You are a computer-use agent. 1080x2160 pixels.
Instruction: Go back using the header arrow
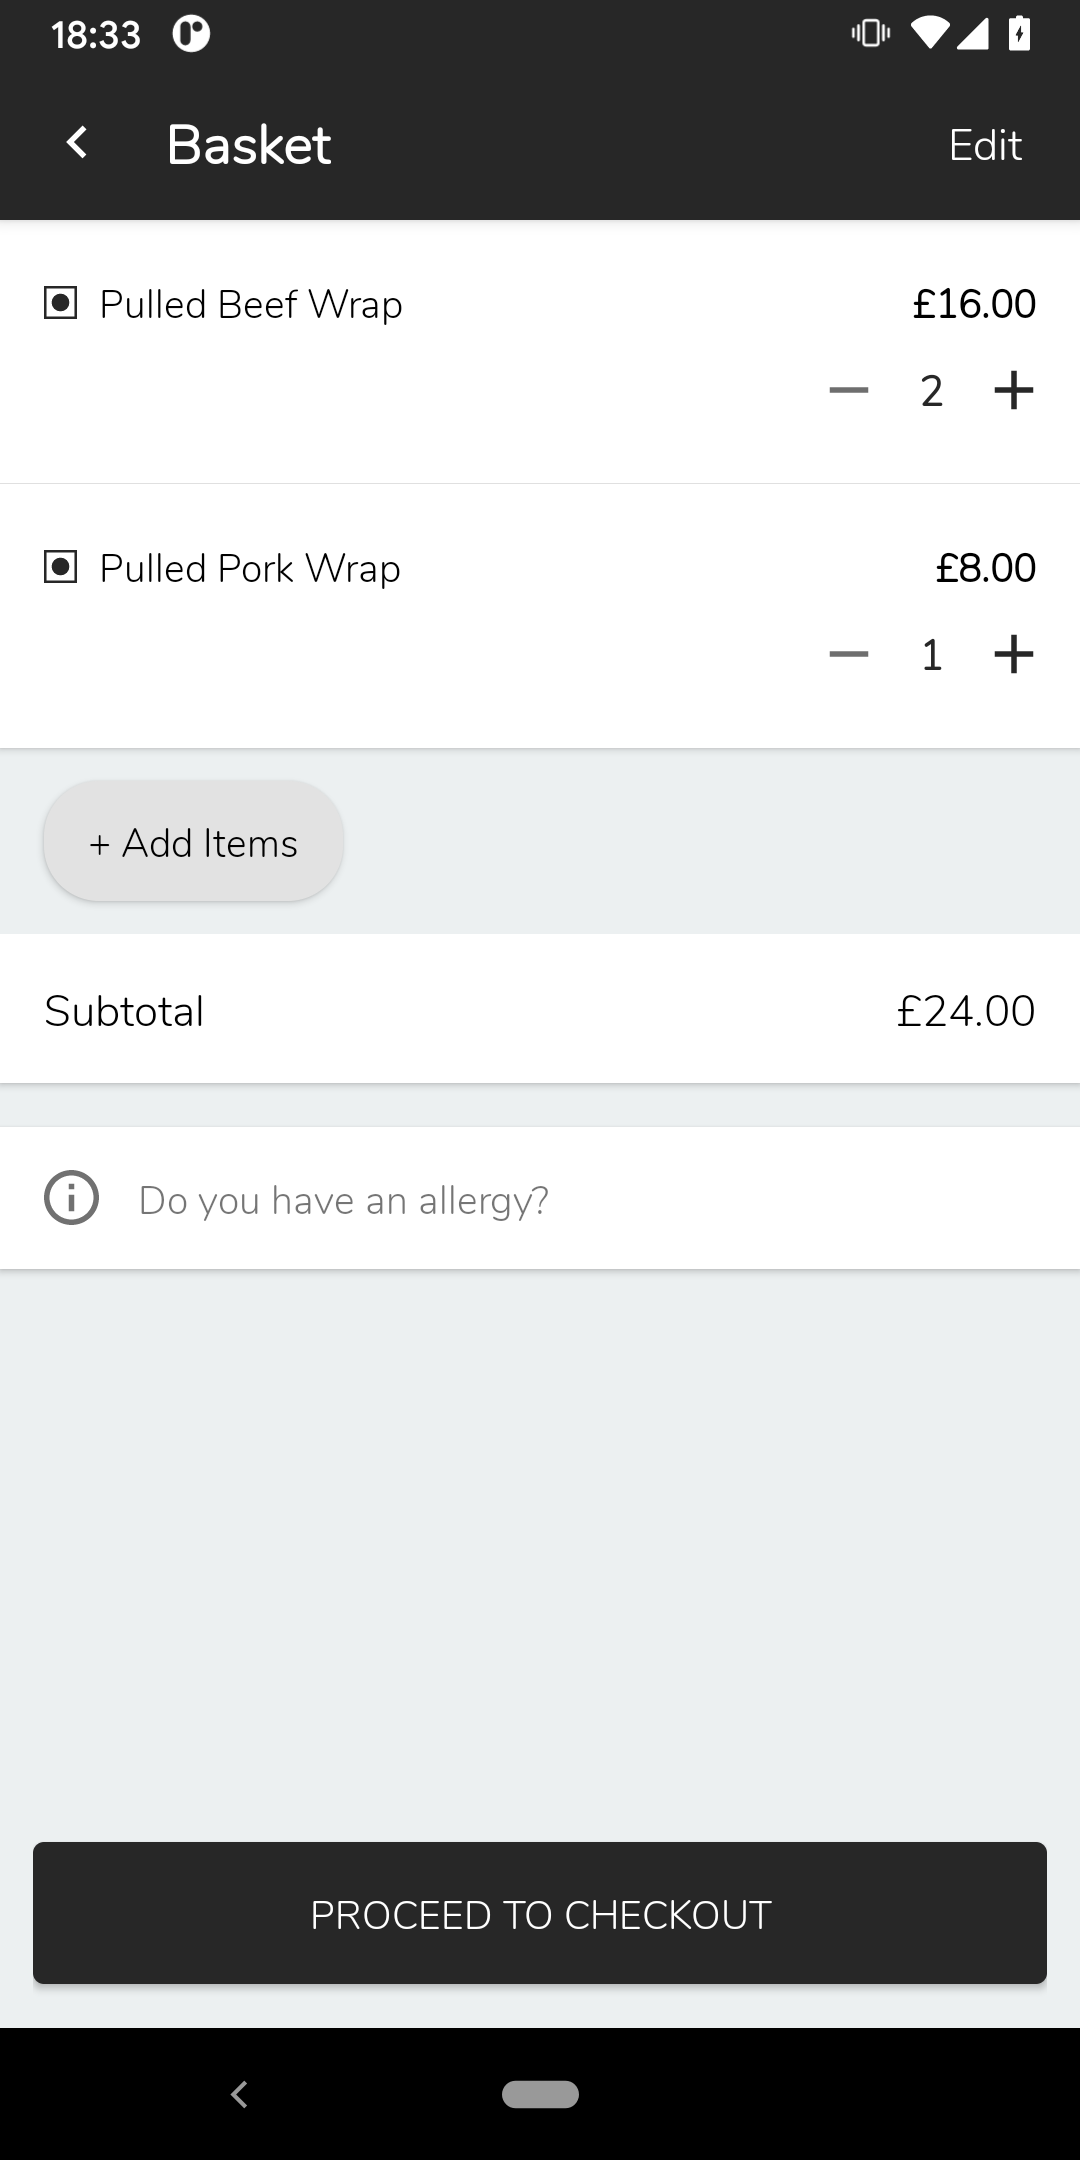click(x=77, y=143)
